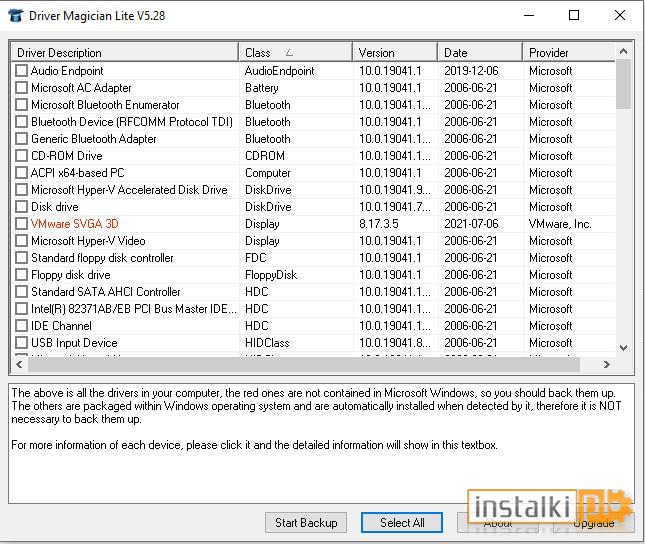Tick Standard floppy disk controller checkbox
645x544 pixels.
point(21,258)
